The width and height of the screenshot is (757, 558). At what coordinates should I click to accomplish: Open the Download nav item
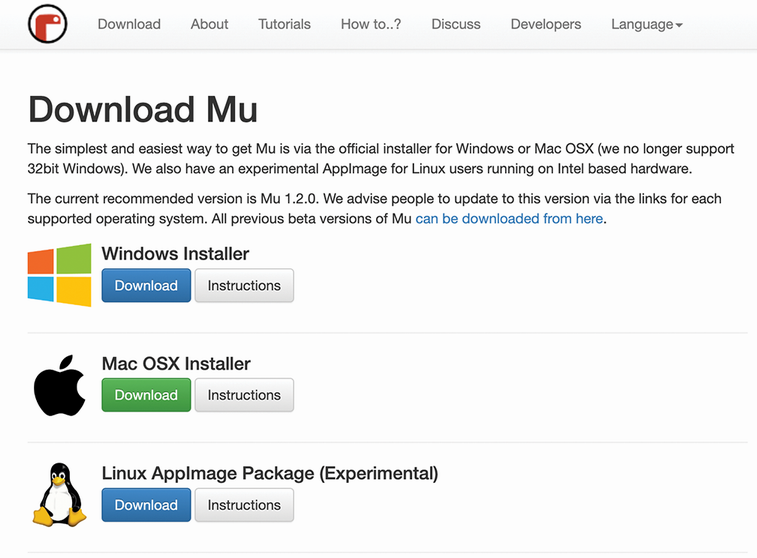coord(129,24)
